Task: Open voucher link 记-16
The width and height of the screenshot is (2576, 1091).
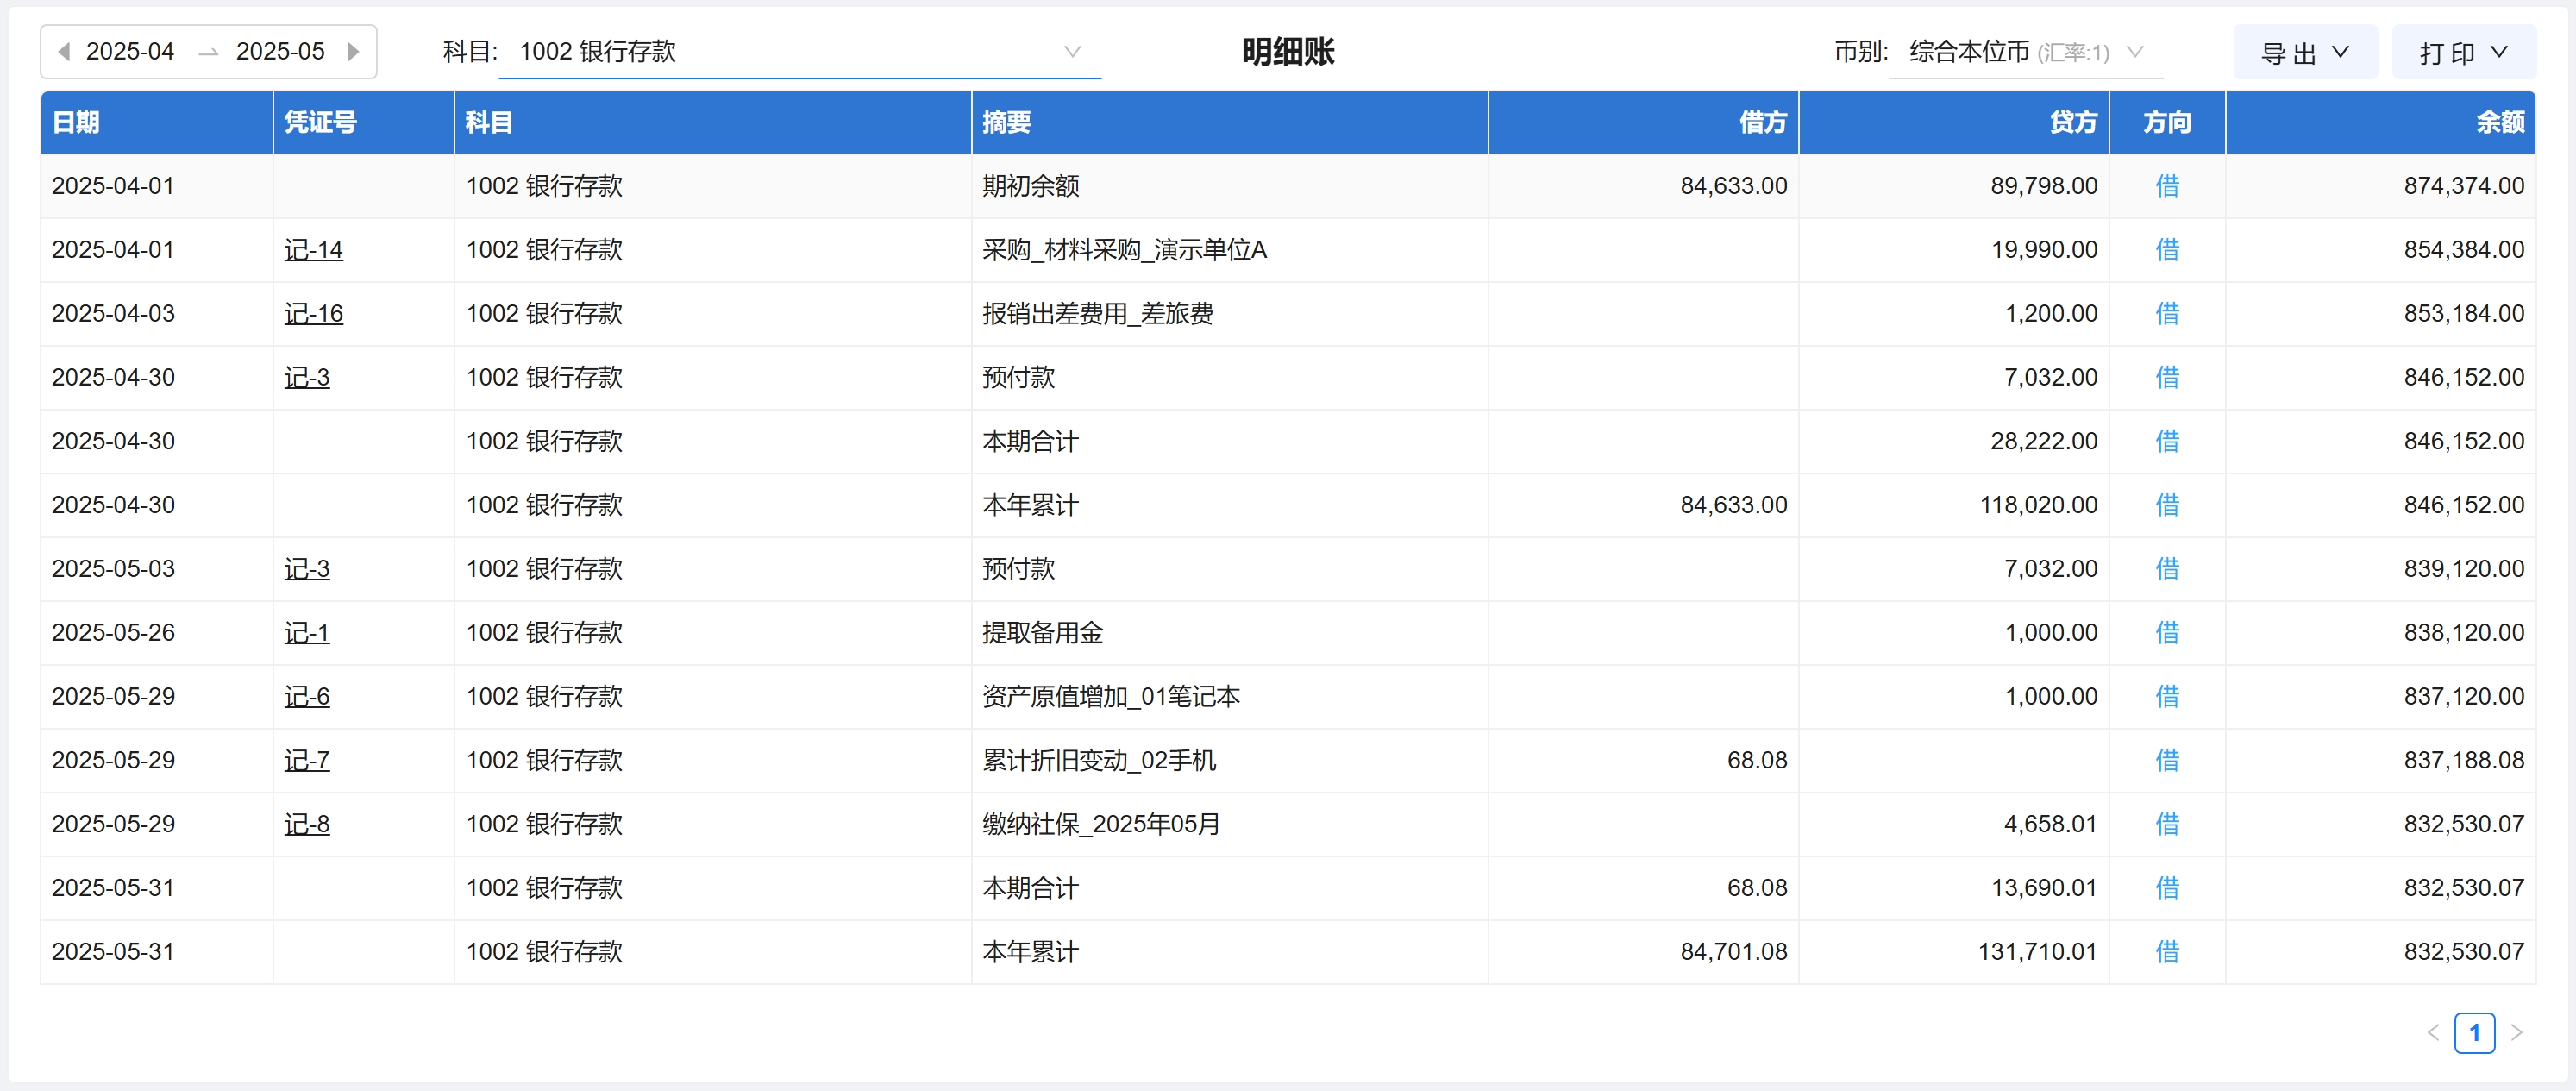Action: (313, 314)
